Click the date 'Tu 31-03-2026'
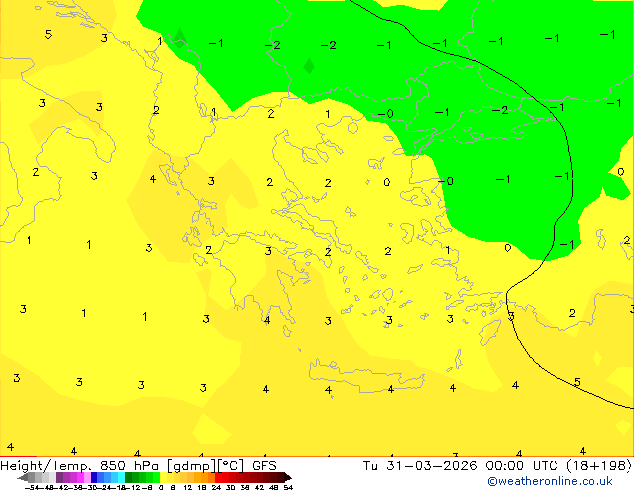Image resolution: width=634 pixels, height=490 pixels. 420,466
